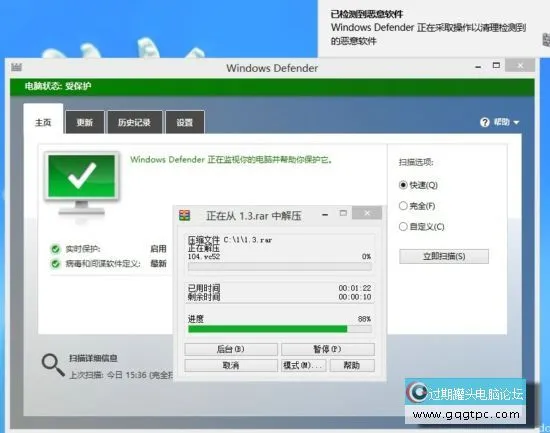Click the 扫描选项 label
The width and height of the screenshot is (550, 433).
(416, 162)
